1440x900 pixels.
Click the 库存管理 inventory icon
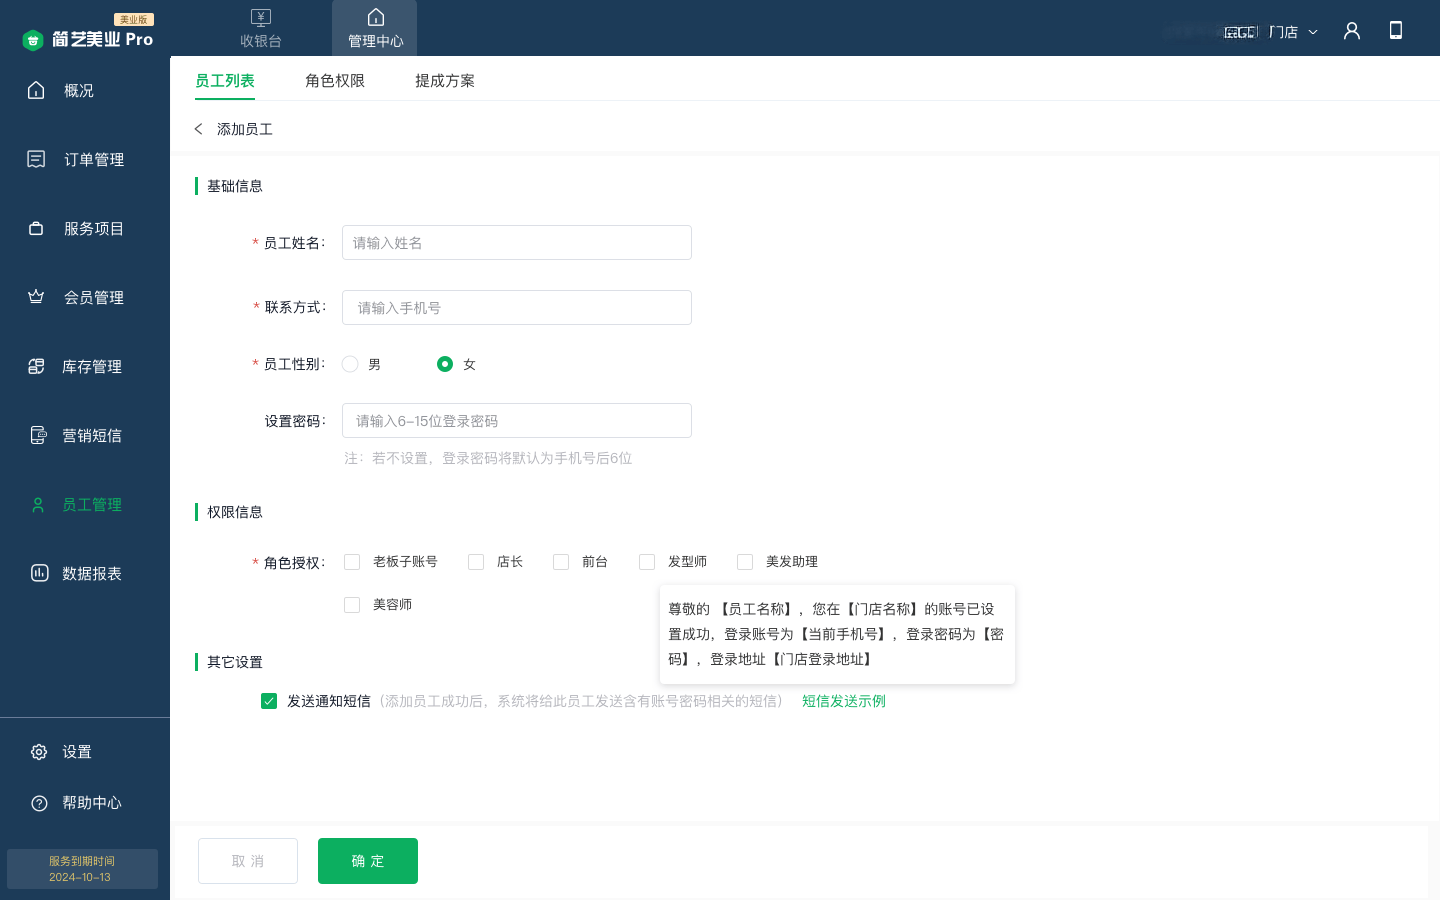click(x=36, y=366)
